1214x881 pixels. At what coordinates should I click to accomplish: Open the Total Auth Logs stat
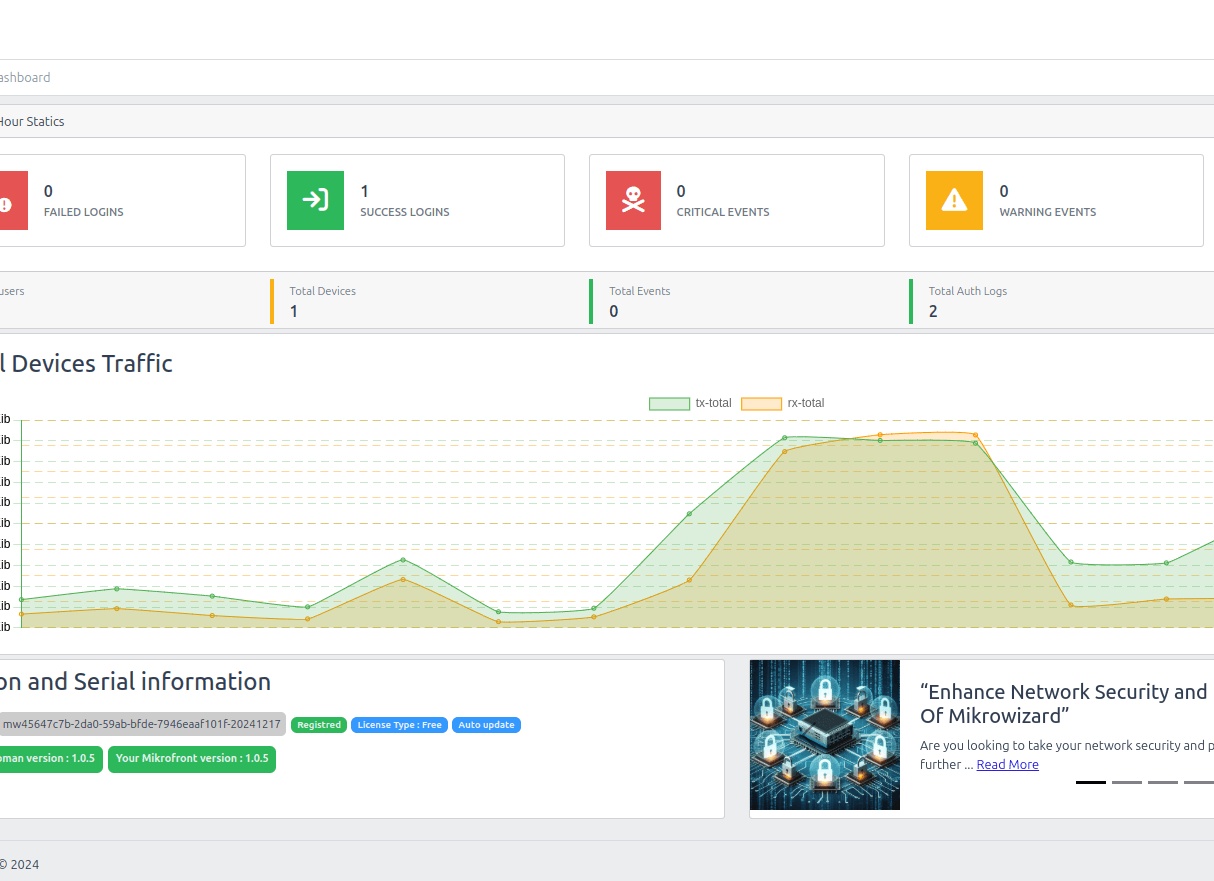tap(967, 301)
